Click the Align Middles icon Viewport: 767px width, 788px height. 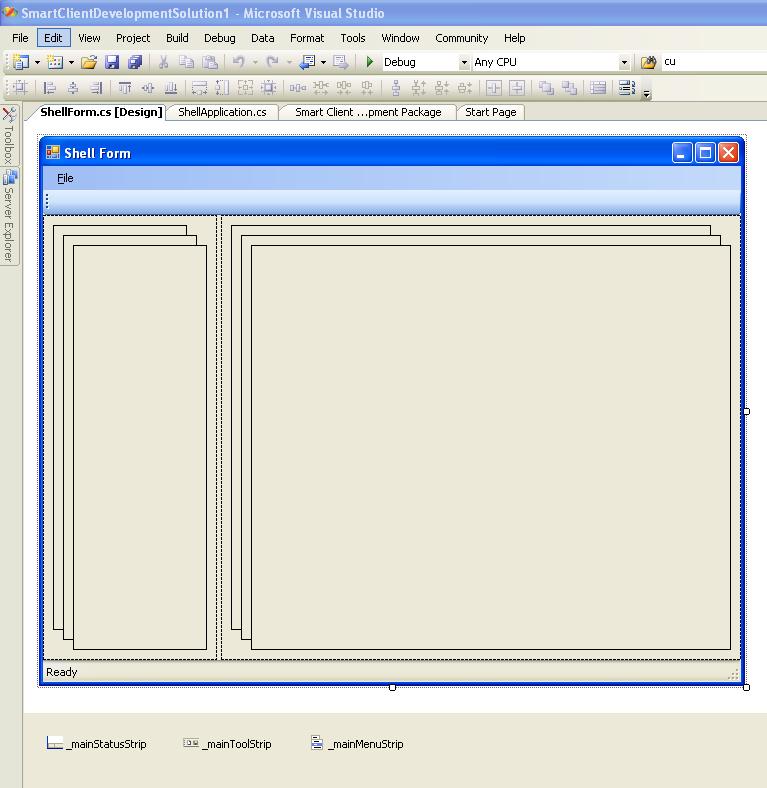click(148, 88)
